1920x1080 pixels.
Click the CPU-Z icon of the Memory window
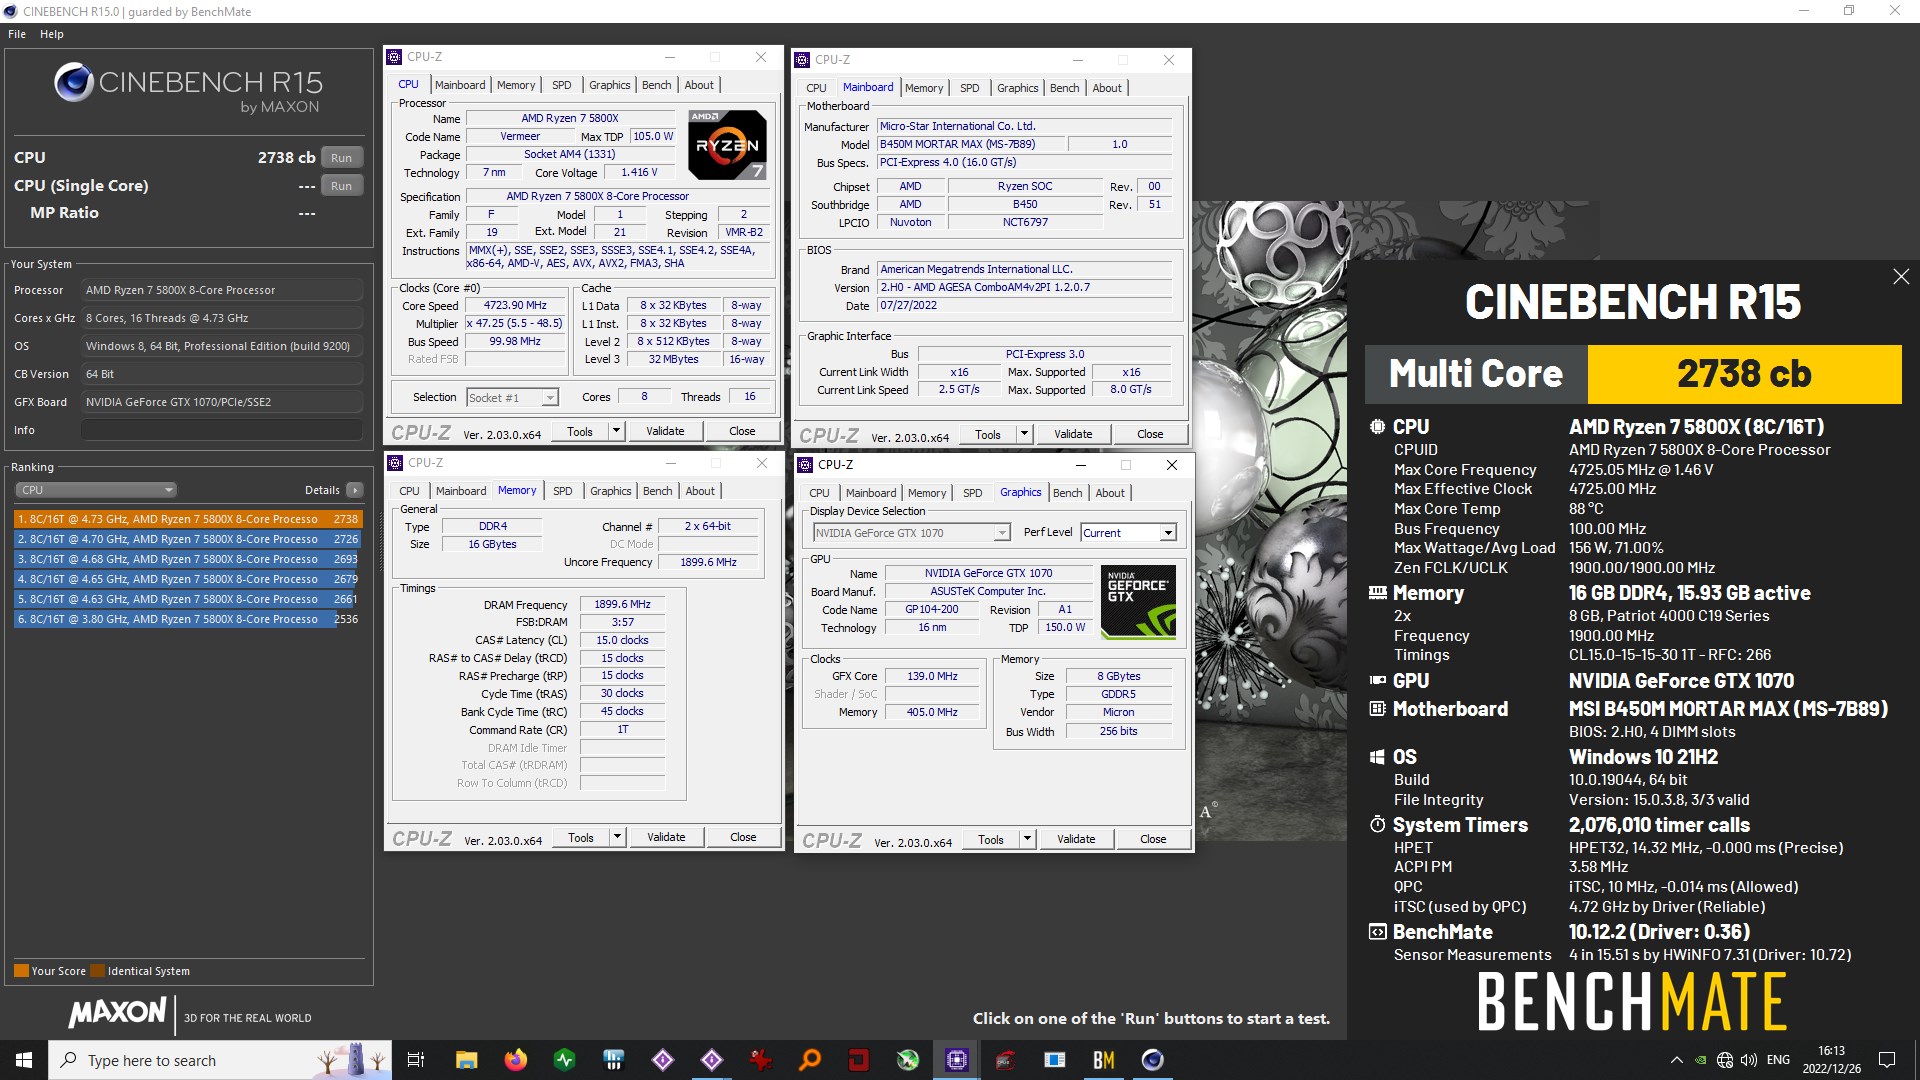tap(395, 463)
